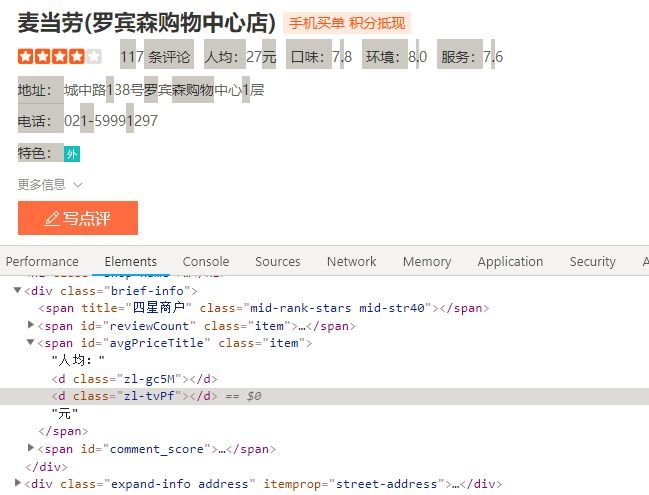Click the teal 外 takeaway feature icon
This screenshot has width=649, height=495.
[x=72, y=154]
